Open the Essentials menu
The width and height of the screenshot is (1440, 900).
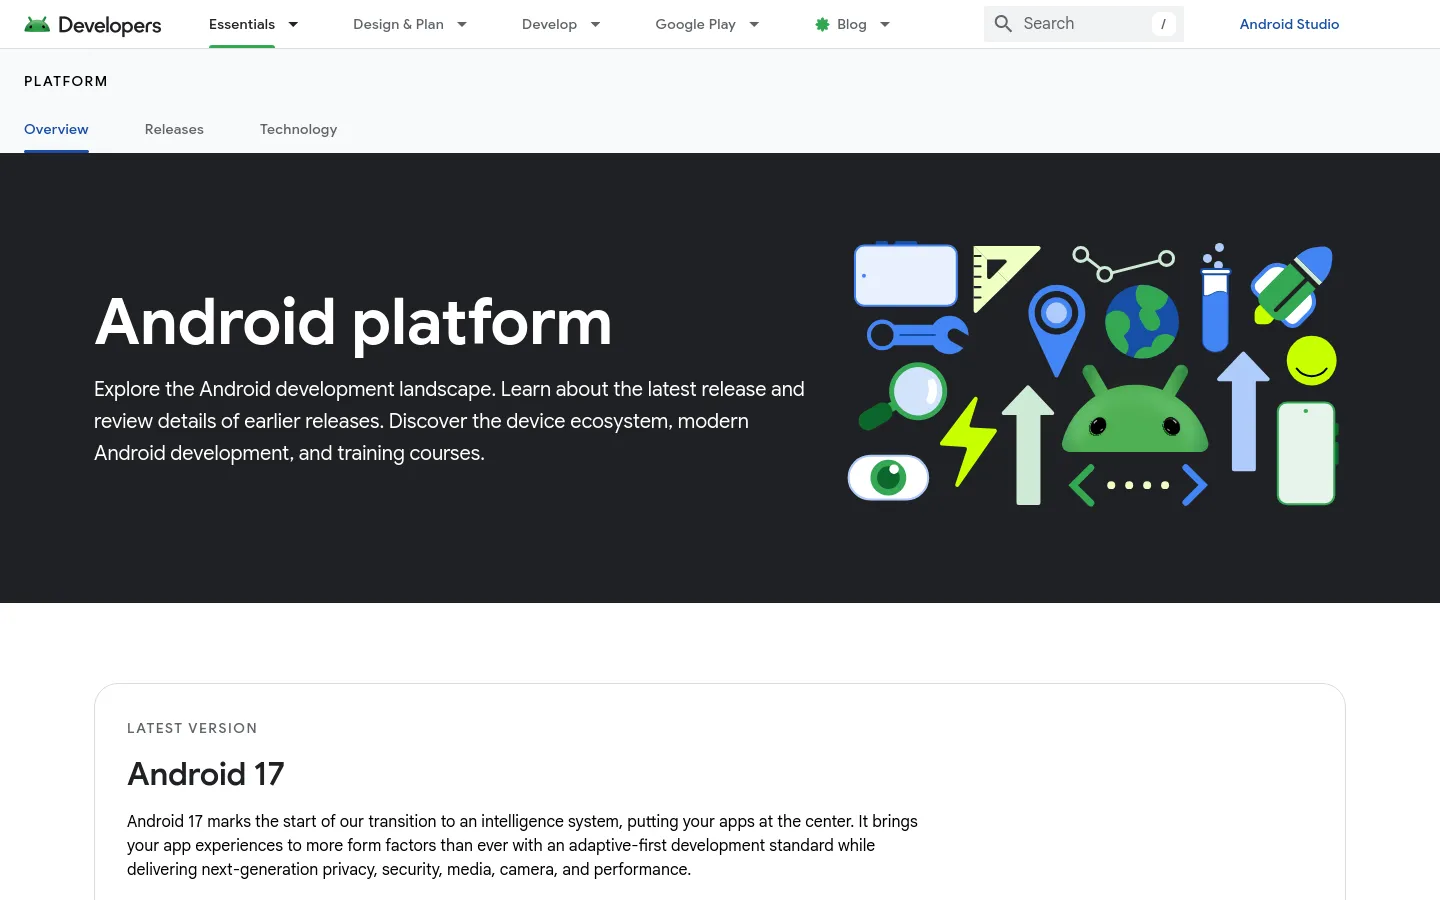click(x=242, y=24)
